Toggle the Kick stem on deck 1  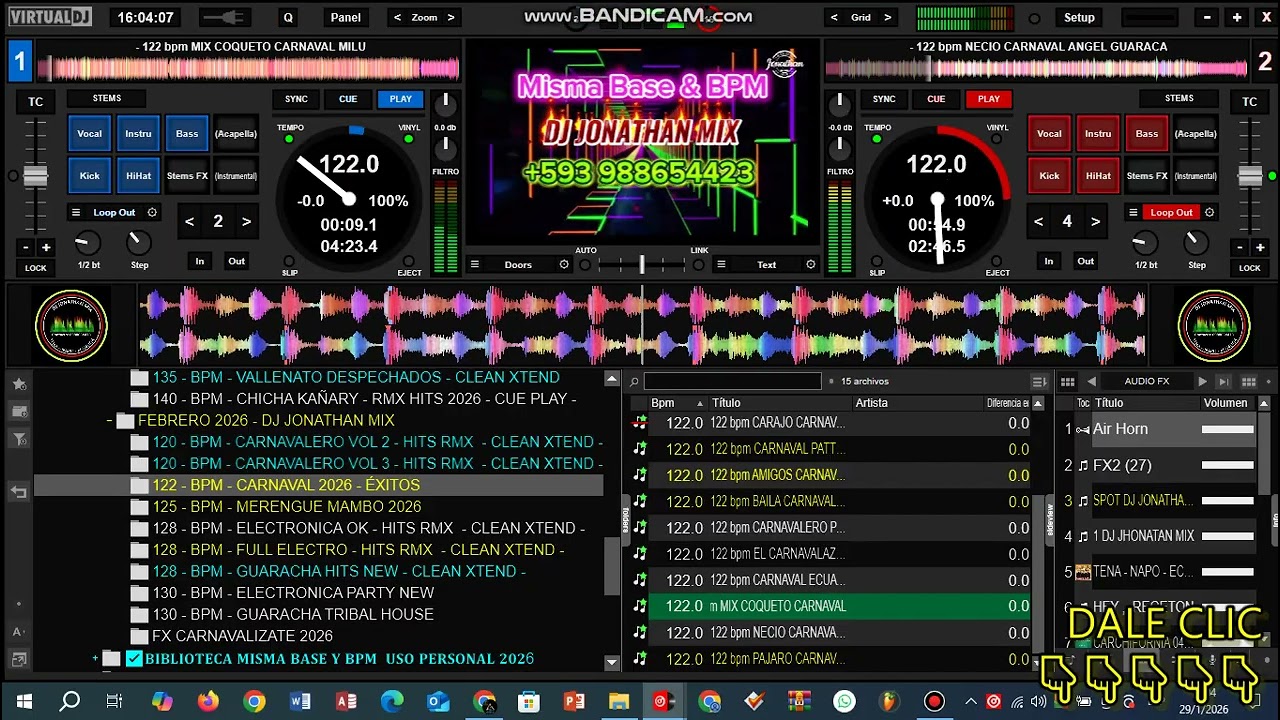(x=89, y=176)
